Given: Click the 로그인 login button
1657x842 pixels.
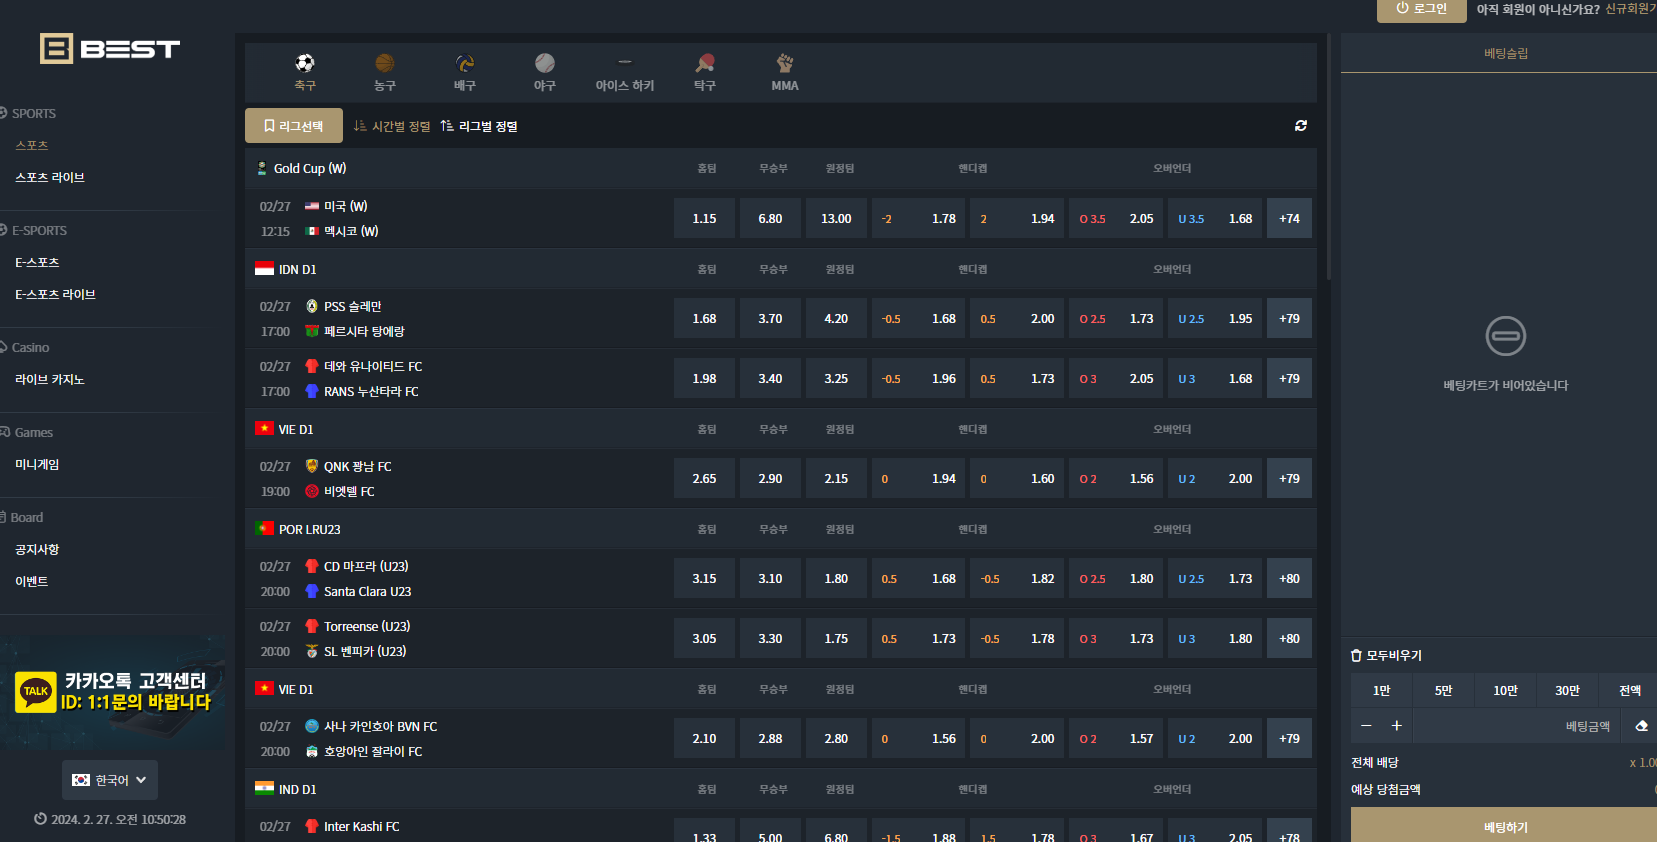Looking at the screenshot, I should click(x=1421, y=9).
